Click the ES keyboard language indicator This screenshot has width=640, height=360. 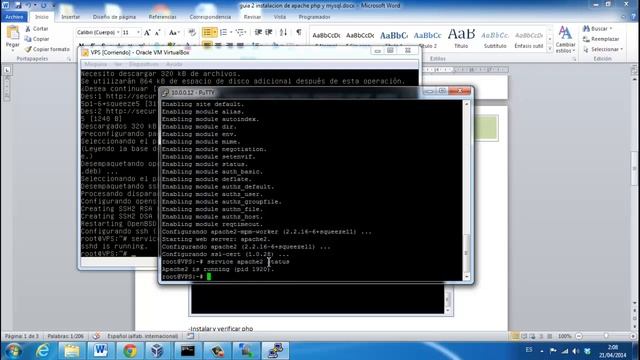coord(529,350)
